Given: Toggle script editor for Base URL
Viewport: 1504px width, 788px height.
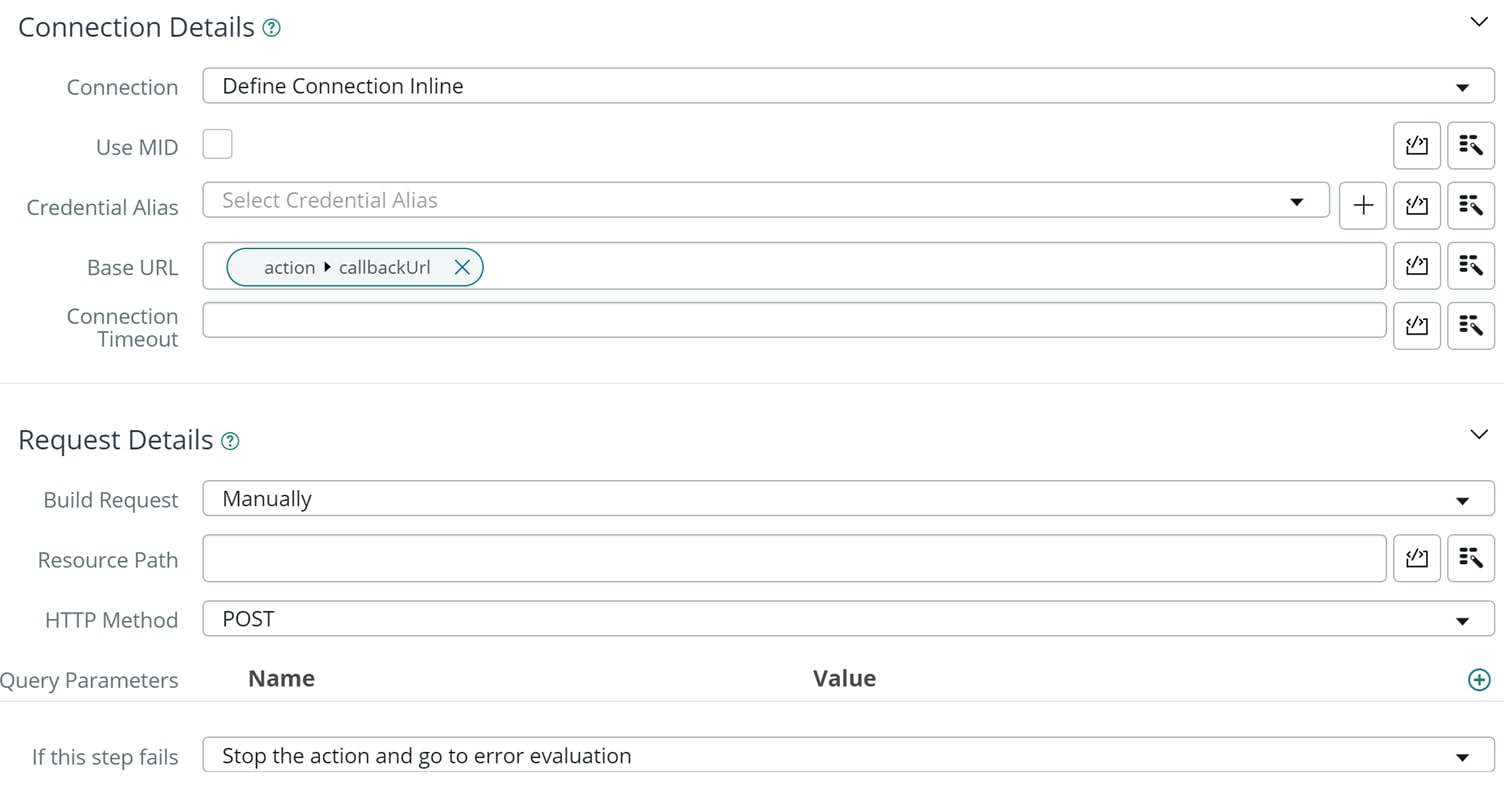Looking at the screenshot, I should tap(1416, 266).
